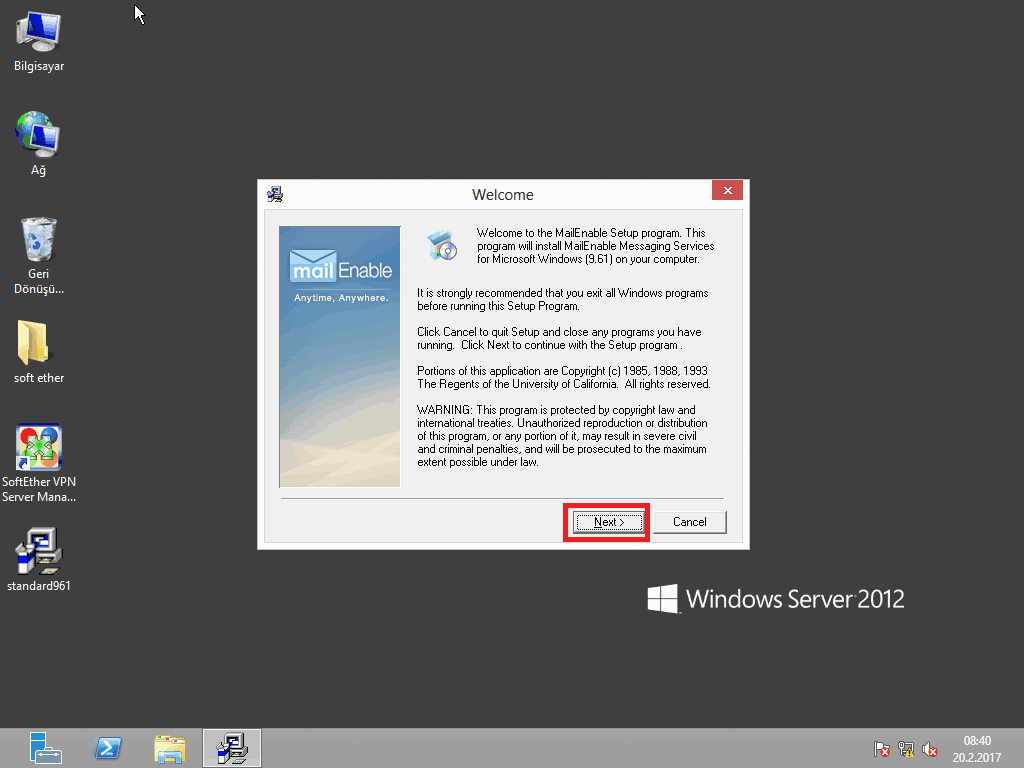Screen dimensions: 1024x768
Task: Click the muted speaker tray icon
Action: (x=930, y=749)
